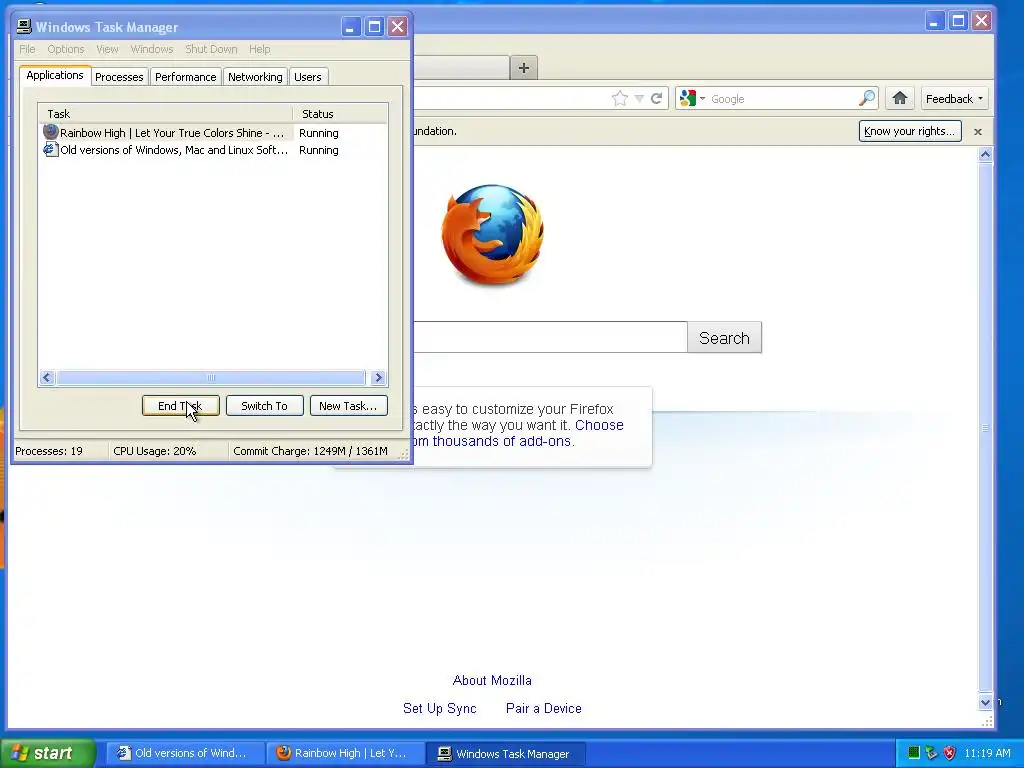Select the Rainbow High task row
The height and width of the screenshot is (768, 1024).
coord(213,133)
